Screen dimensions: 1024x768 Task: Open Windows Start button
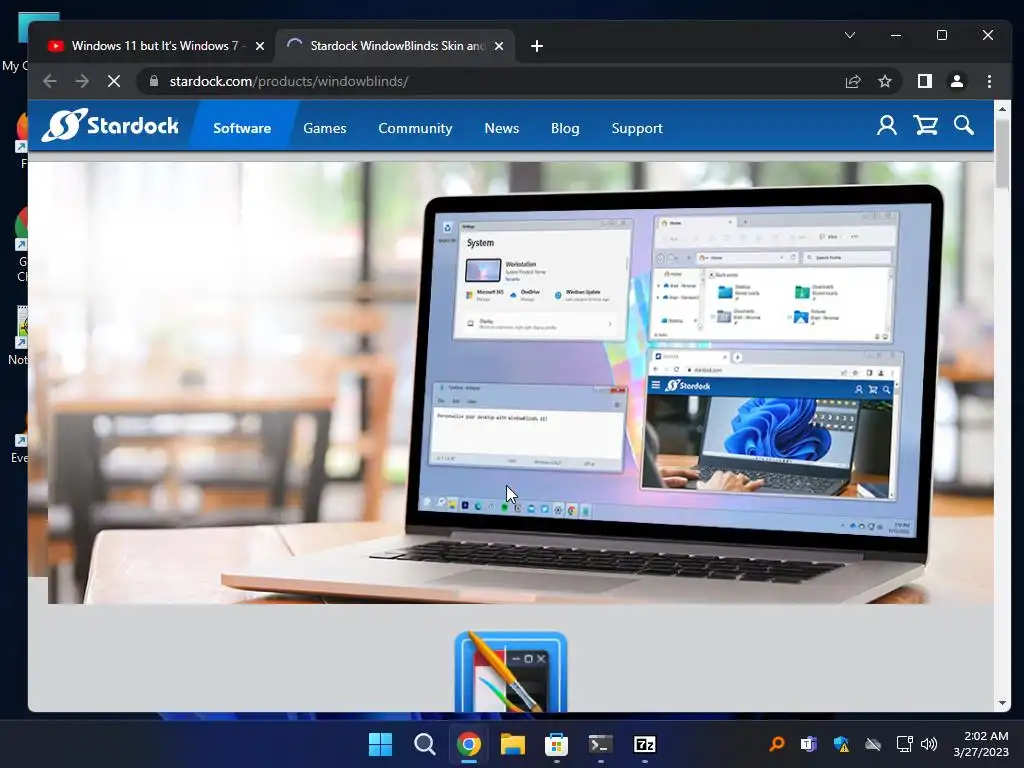click(380, 744)
